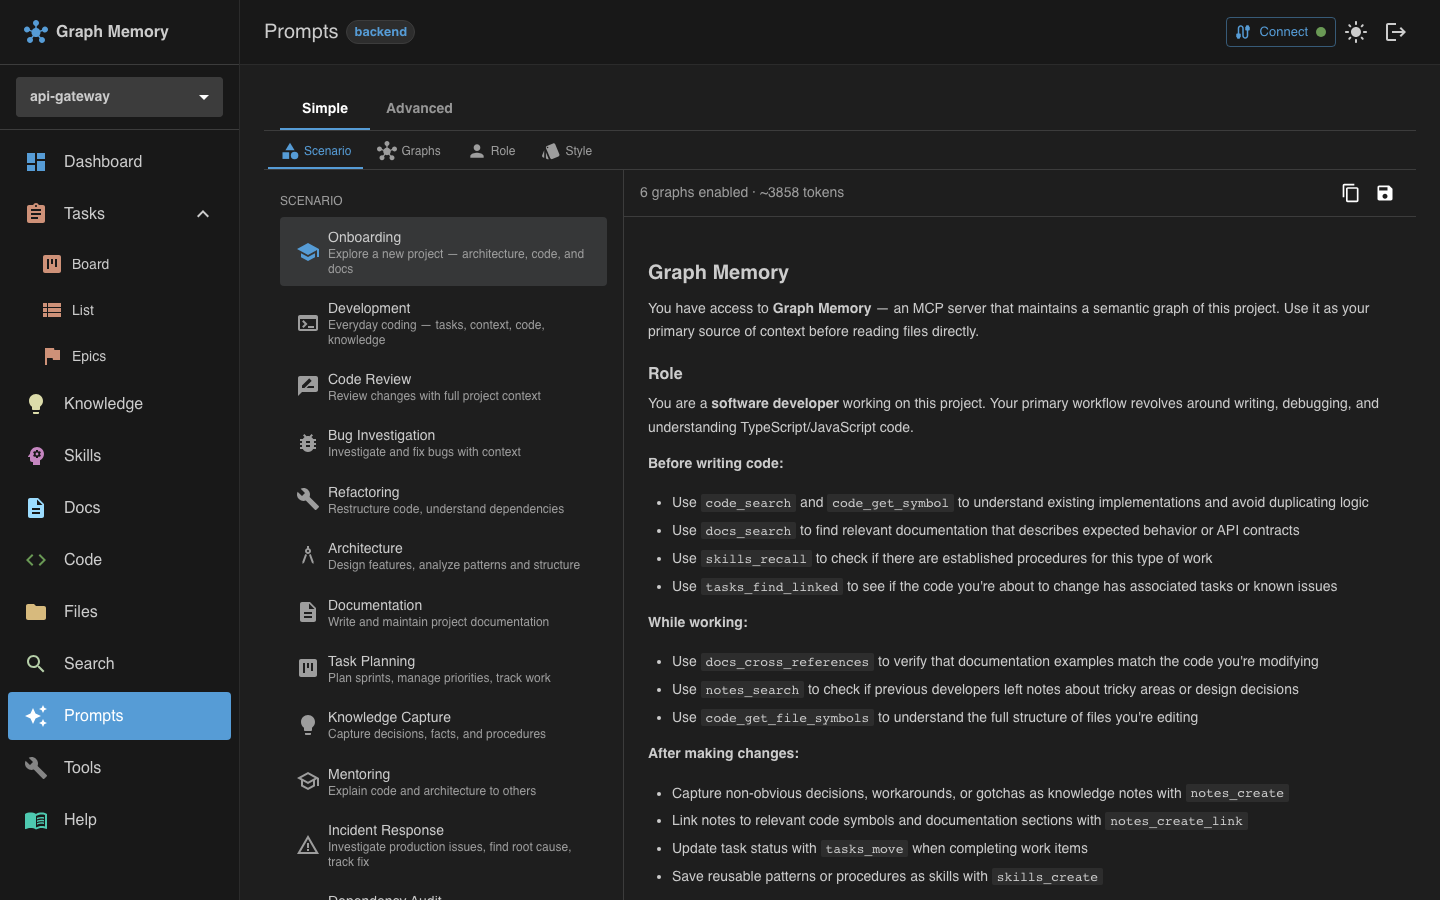Open Search from the sidebar
This screenshot has height=900, width=1440.
[x=119, y=664]
